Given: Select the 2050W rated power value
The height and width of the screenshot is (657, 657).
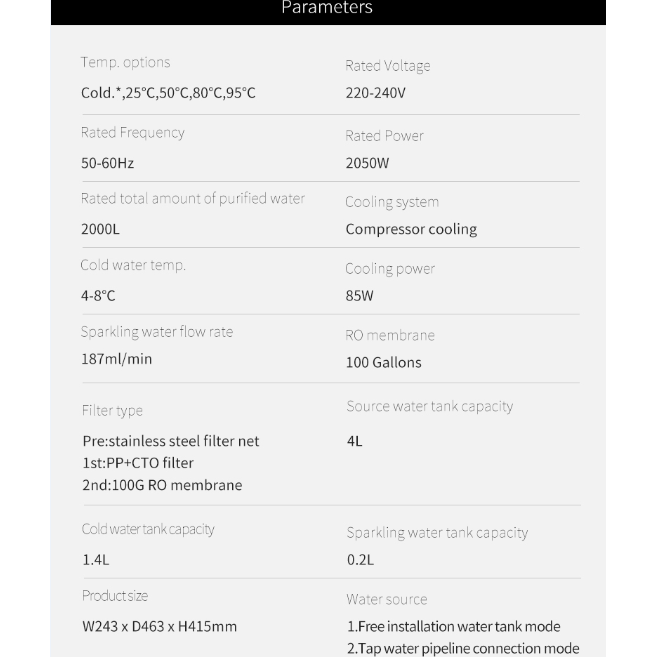Looking at the screenshot, I should (367, 162).
